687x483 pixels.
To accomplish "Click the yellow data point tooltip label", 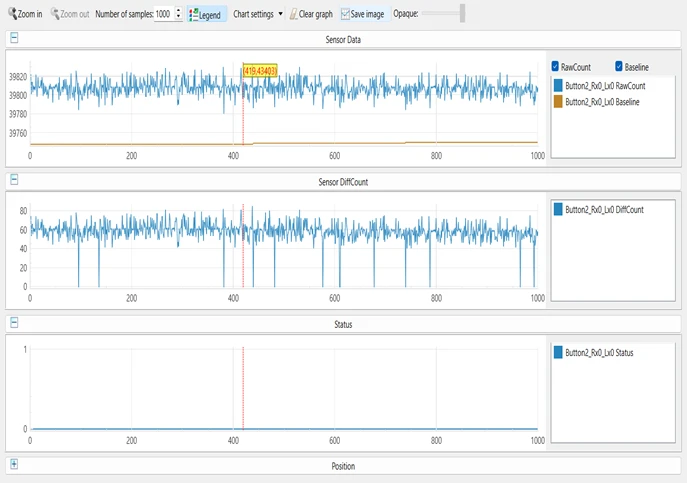I will pyautogui.click(x=260, y=70).
